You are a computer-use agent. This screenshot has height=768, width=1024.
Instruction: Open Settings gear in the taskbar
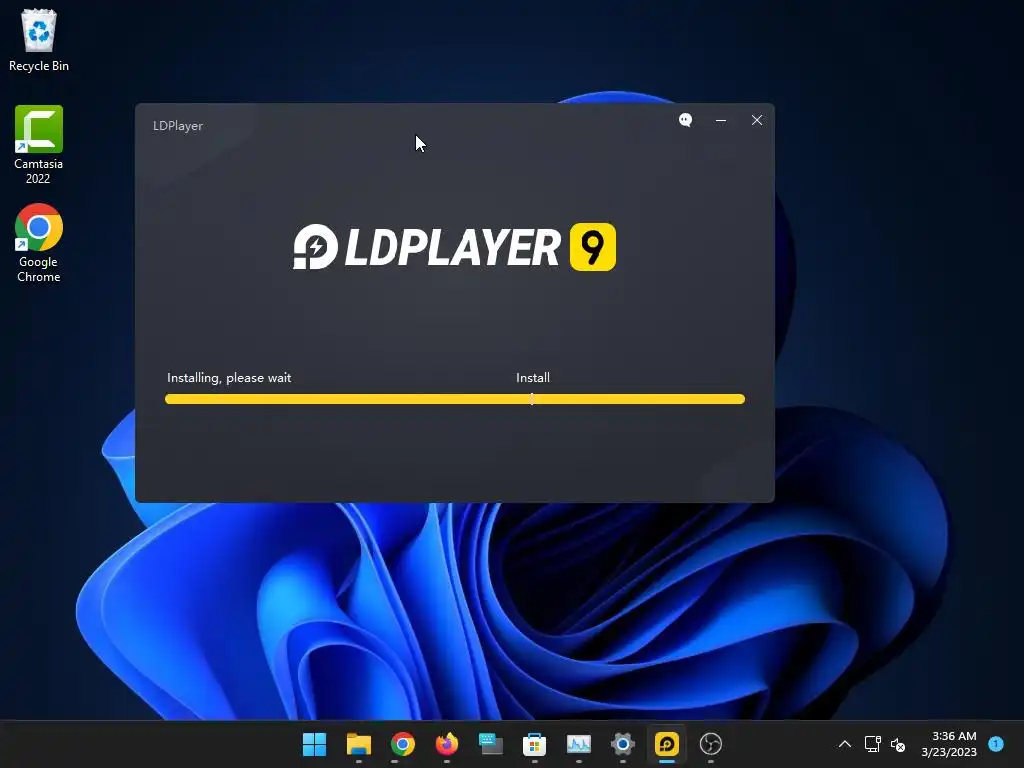[x=622, y=744]
